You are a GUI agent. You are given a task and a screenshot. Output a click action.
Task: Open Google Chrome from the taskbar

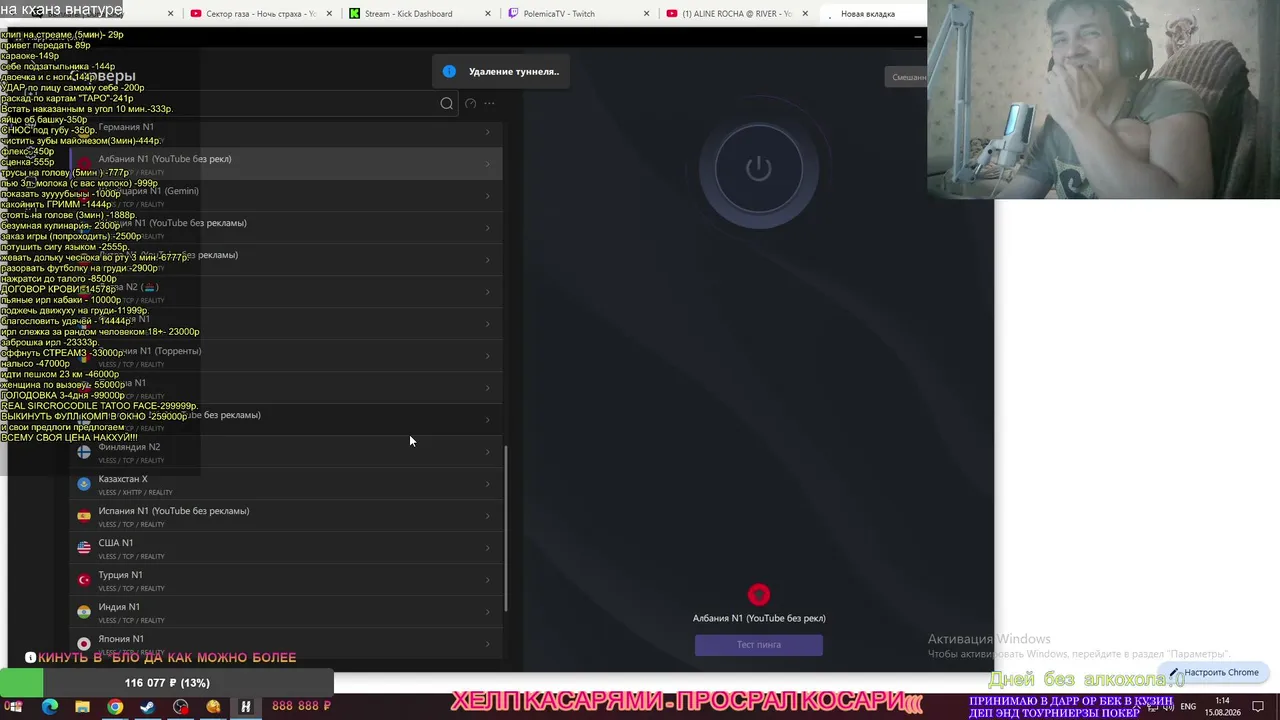point(115,707)
